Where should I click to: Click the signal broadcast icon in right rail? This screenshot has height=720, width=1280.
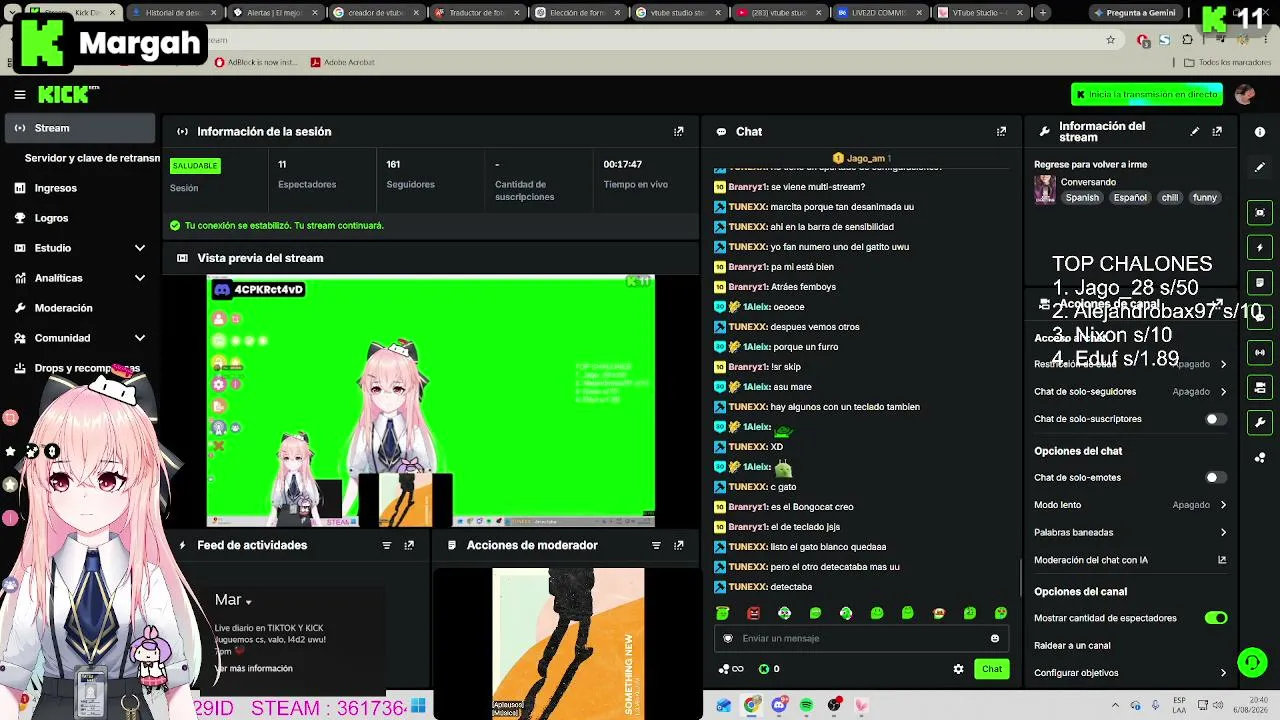(1260, 352)
